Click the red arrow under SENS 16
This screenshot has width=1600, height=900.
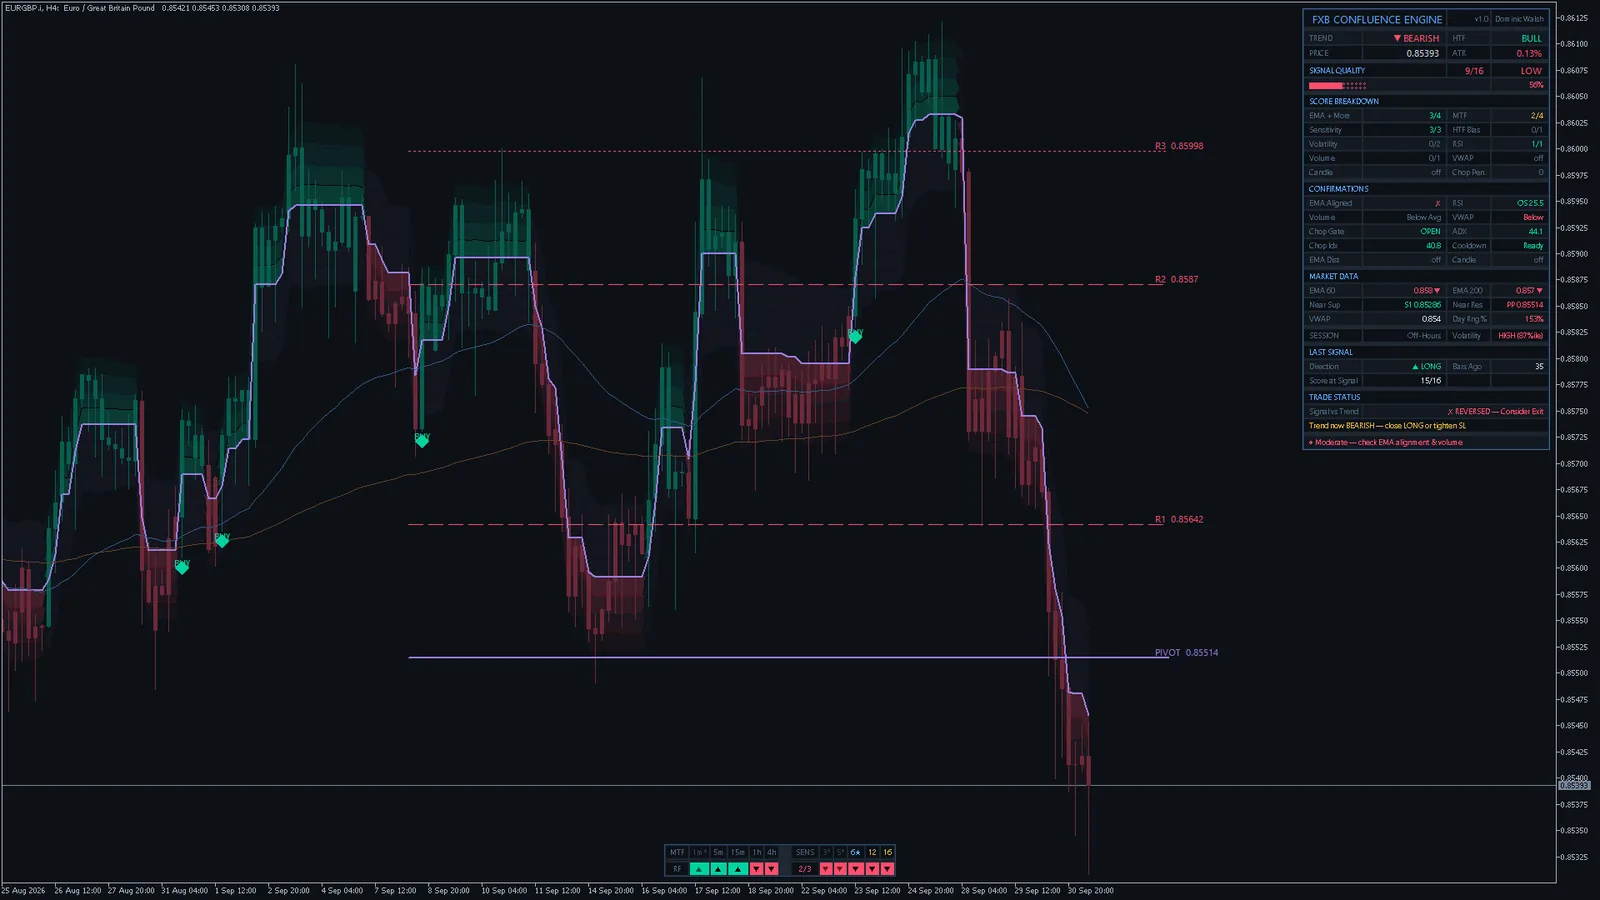click(x=887, y=869)
